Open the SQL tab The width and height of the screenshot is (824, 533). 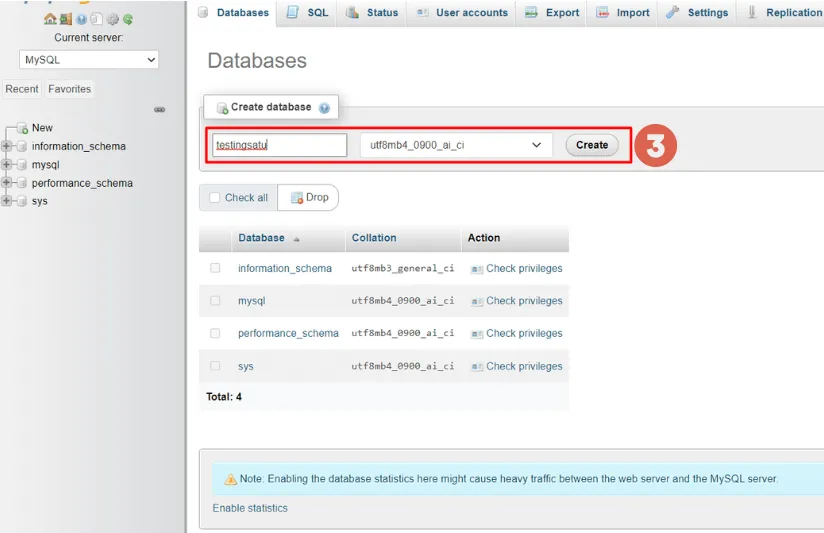pos(308,13)
